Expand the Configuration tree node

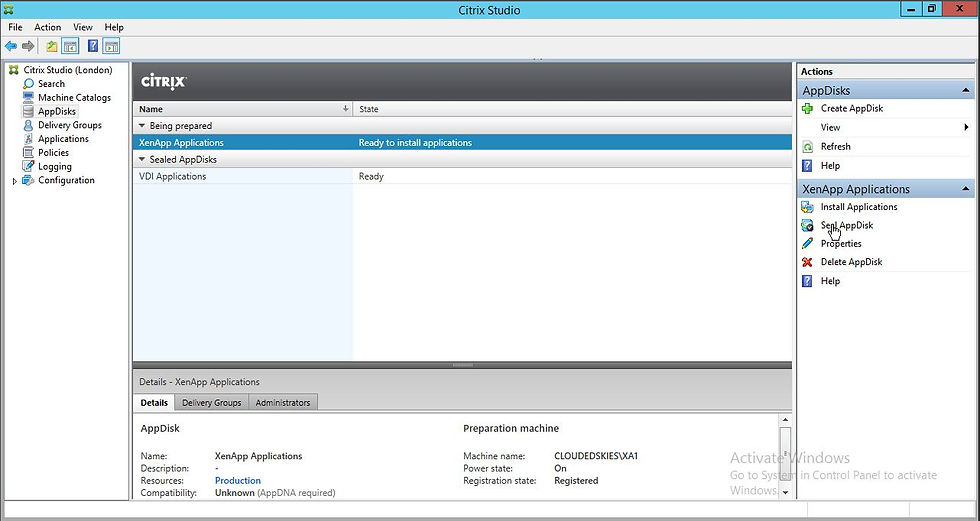15,181
